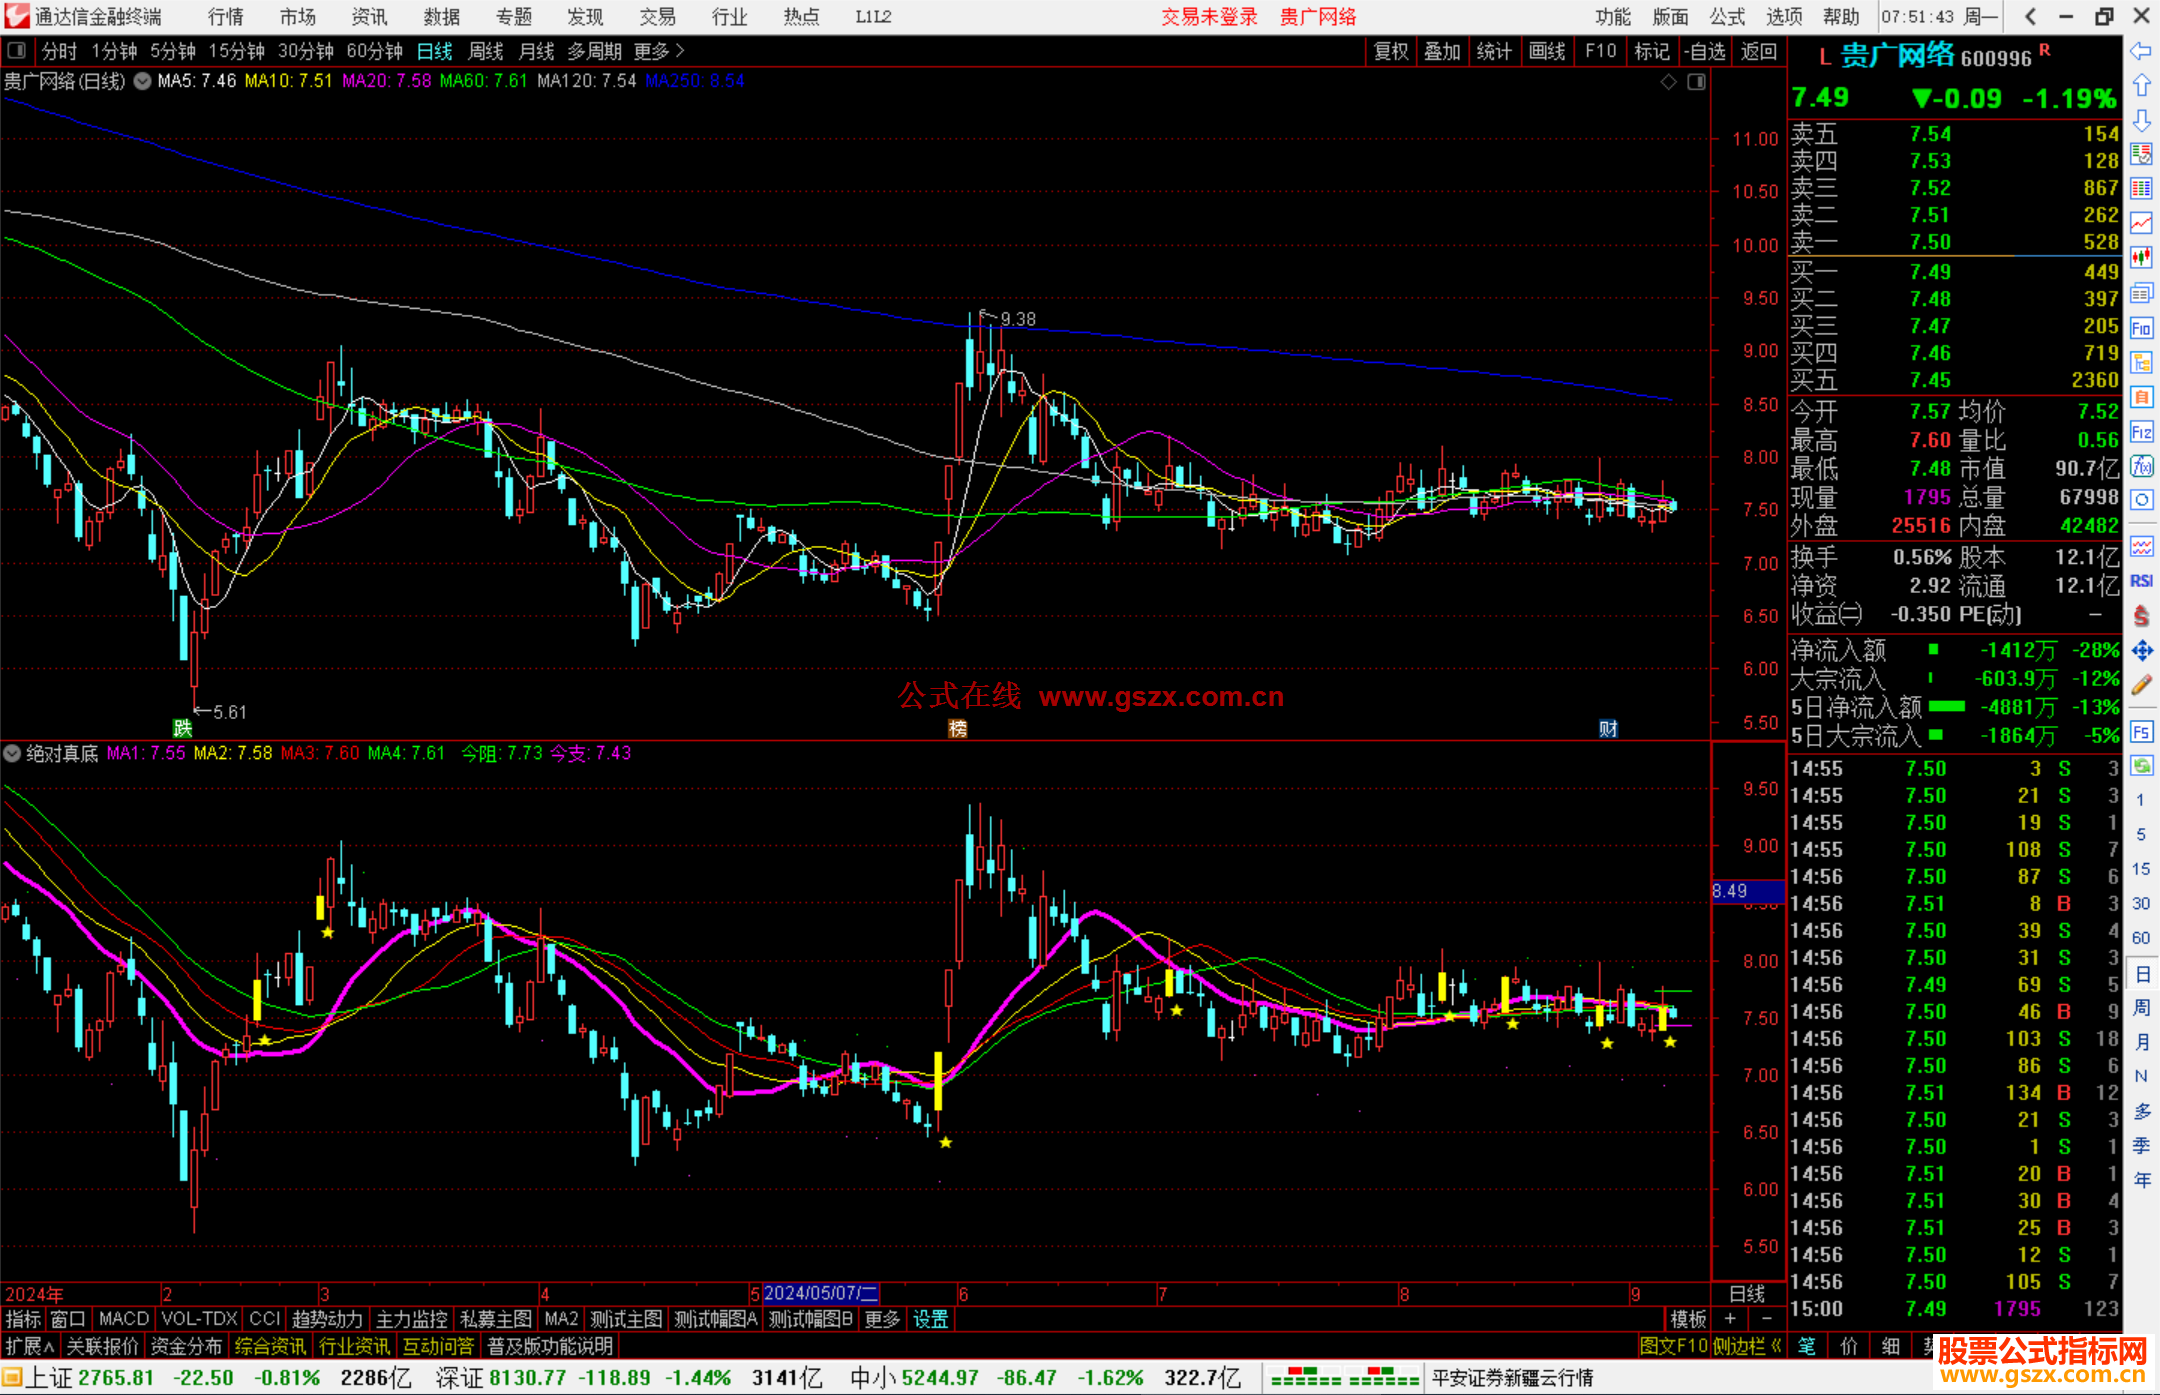Click the trend line chart sidebar icon
Screen dimensions: 2160x1395
[x=2141, y=223]
